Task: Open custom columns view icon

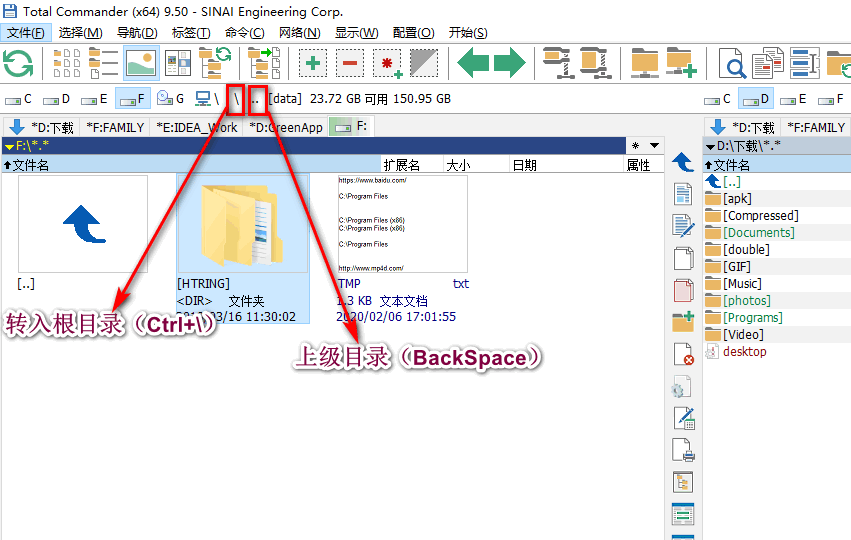Action: [178, 63]
